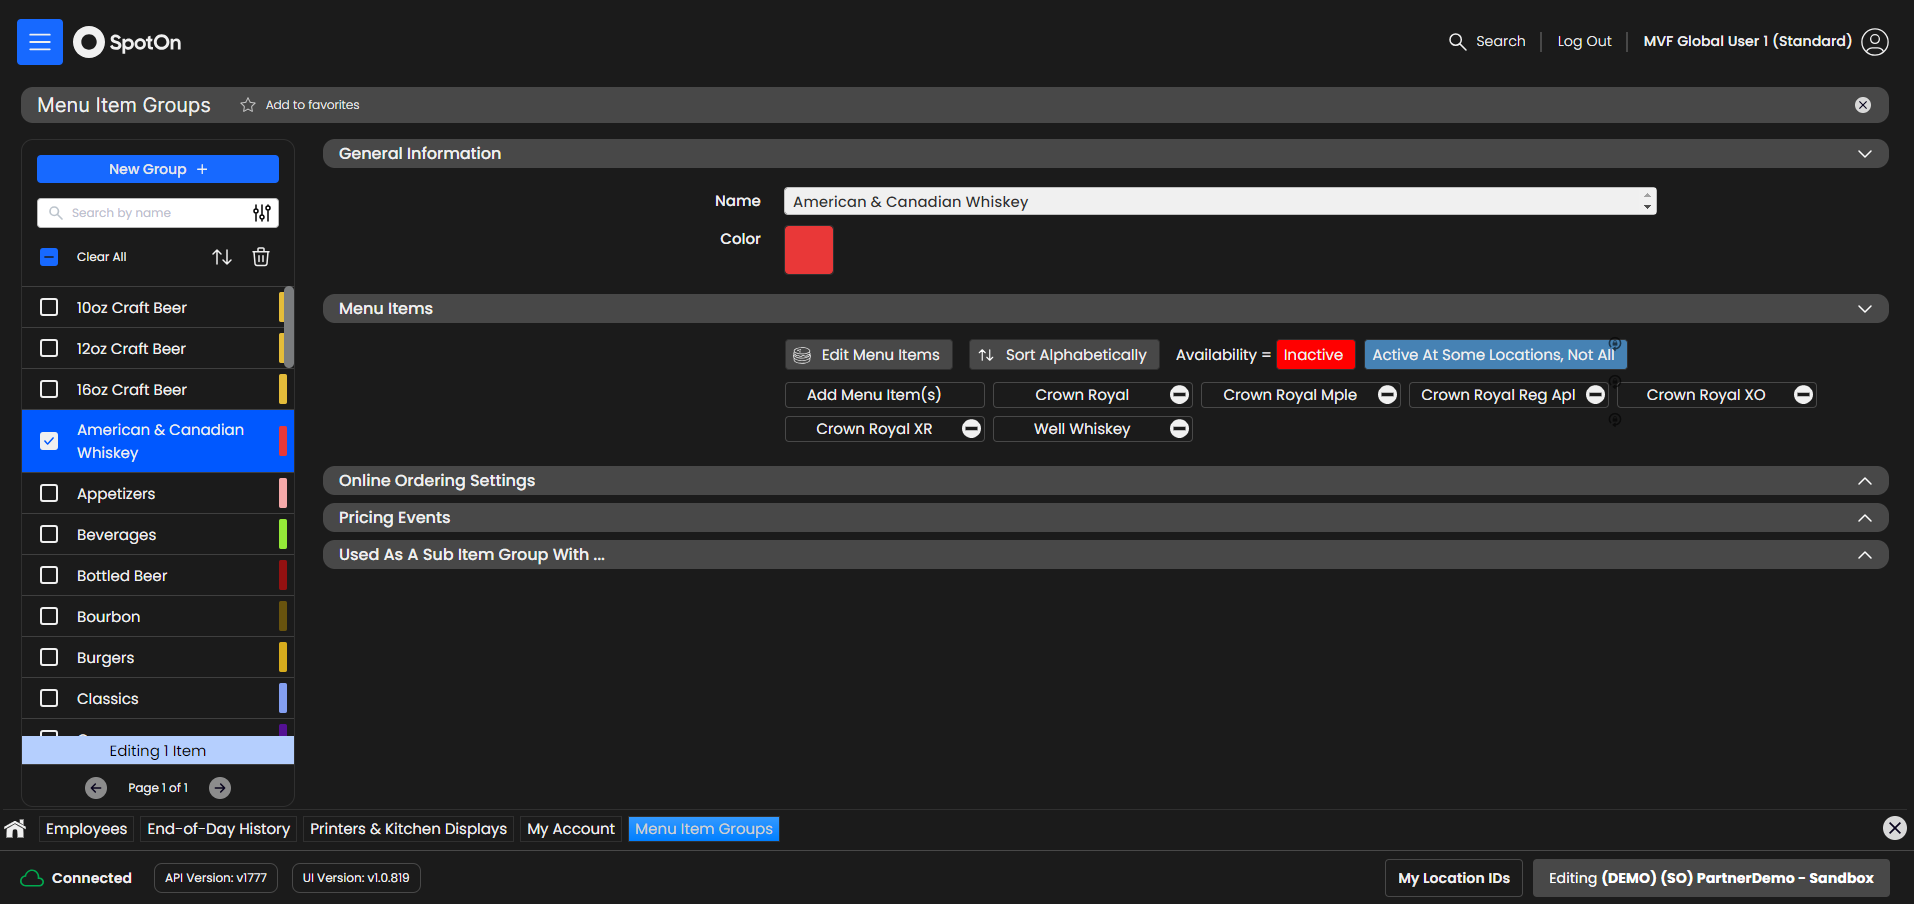
Task: Check the Classics checkbox
Action: (x=49, y=698)
